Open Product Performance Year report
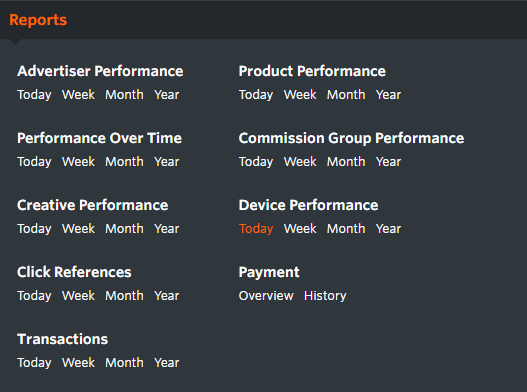527x392 pixels. click(388, 94)
